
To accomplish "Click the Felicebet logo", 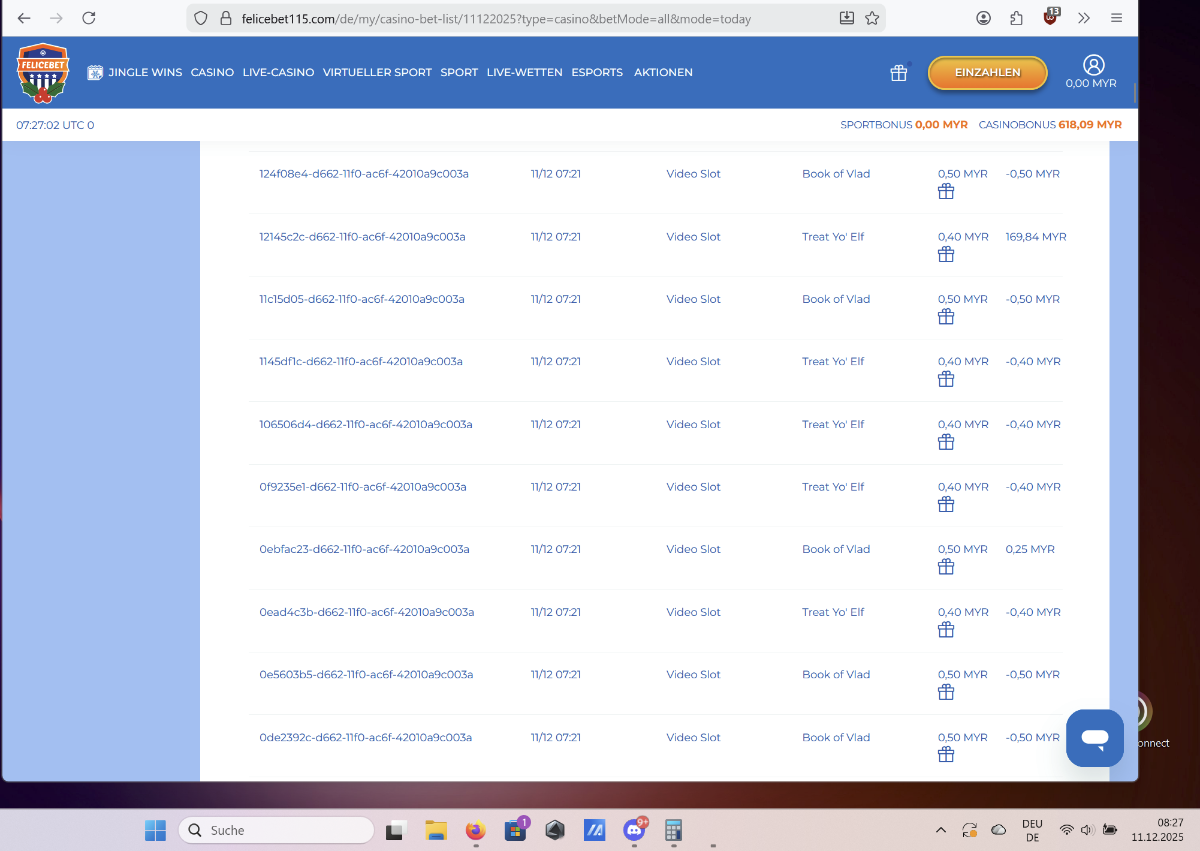I will point(42,73).
